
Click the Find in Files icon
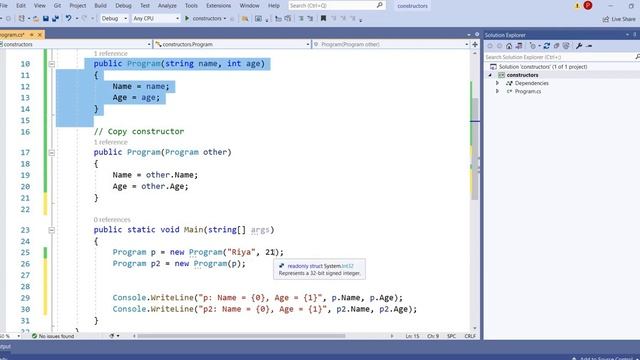pyautogui.click(x=245, y=18)
